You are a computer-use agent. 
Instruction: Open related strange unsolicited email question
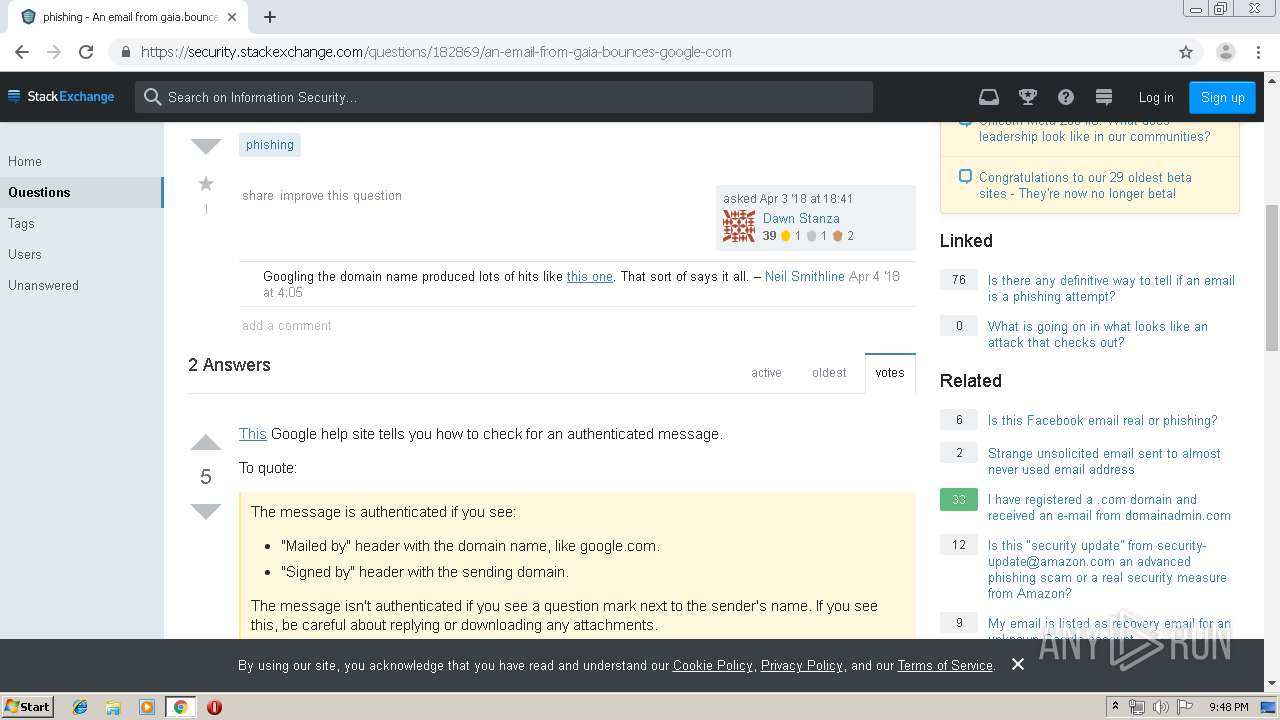(1104, 461)
